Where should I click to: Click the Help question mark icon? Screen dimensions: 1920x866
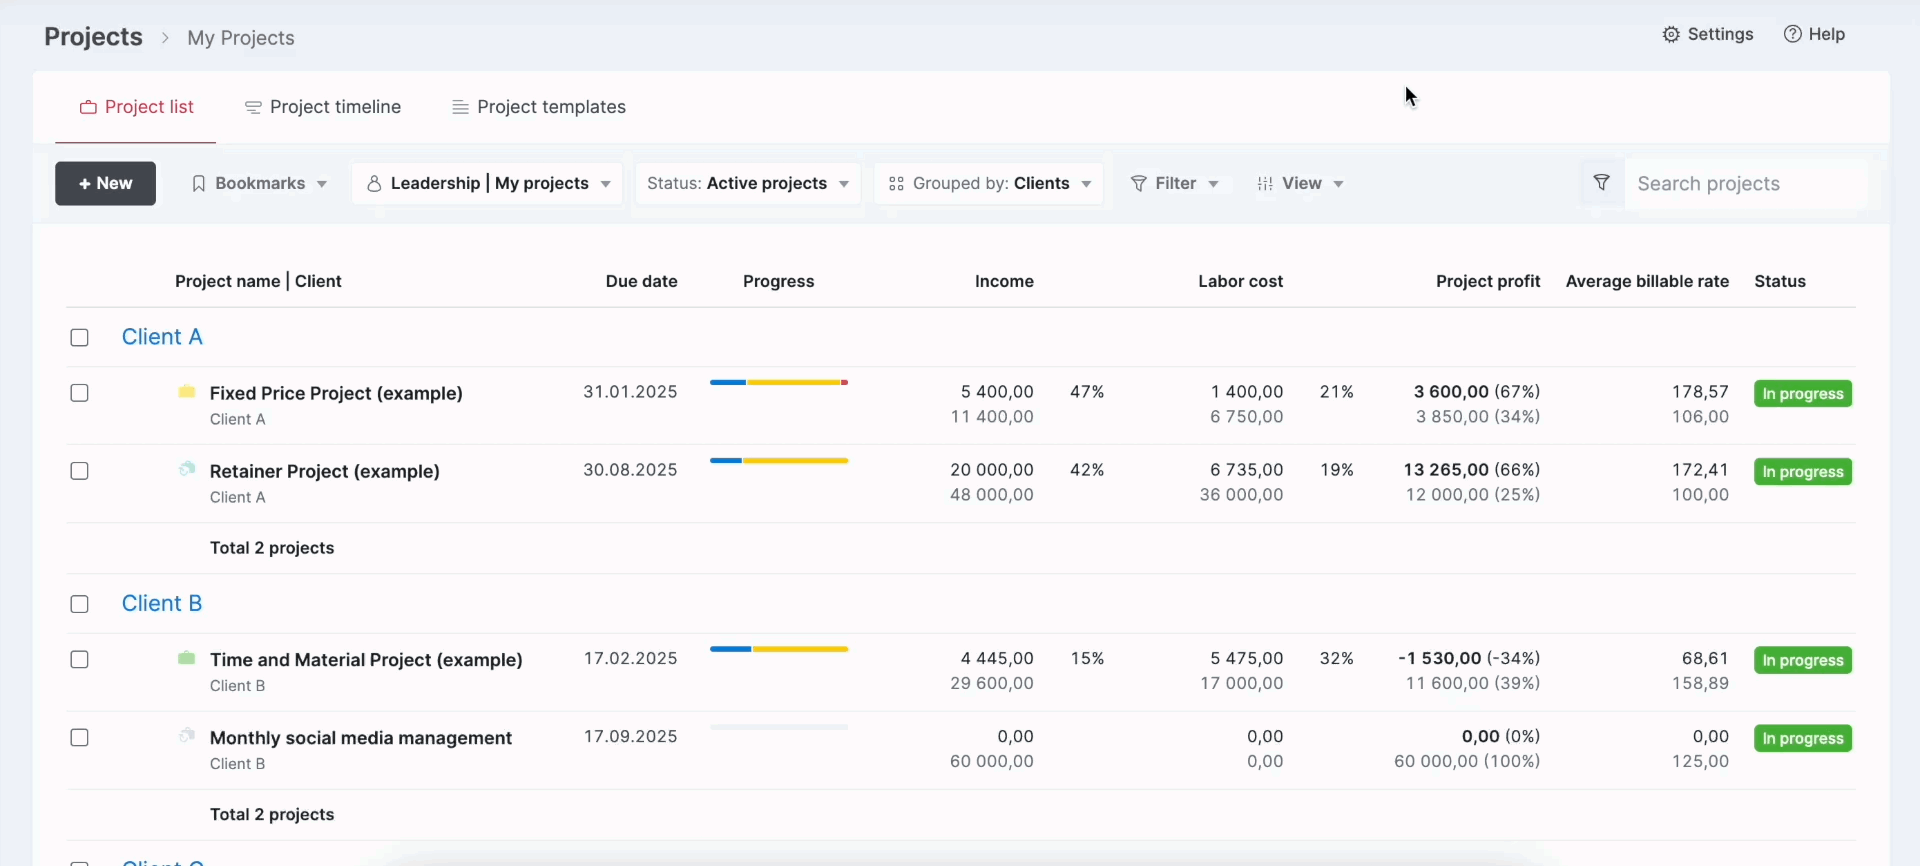pyautogui.click(x=1793, y=35)
